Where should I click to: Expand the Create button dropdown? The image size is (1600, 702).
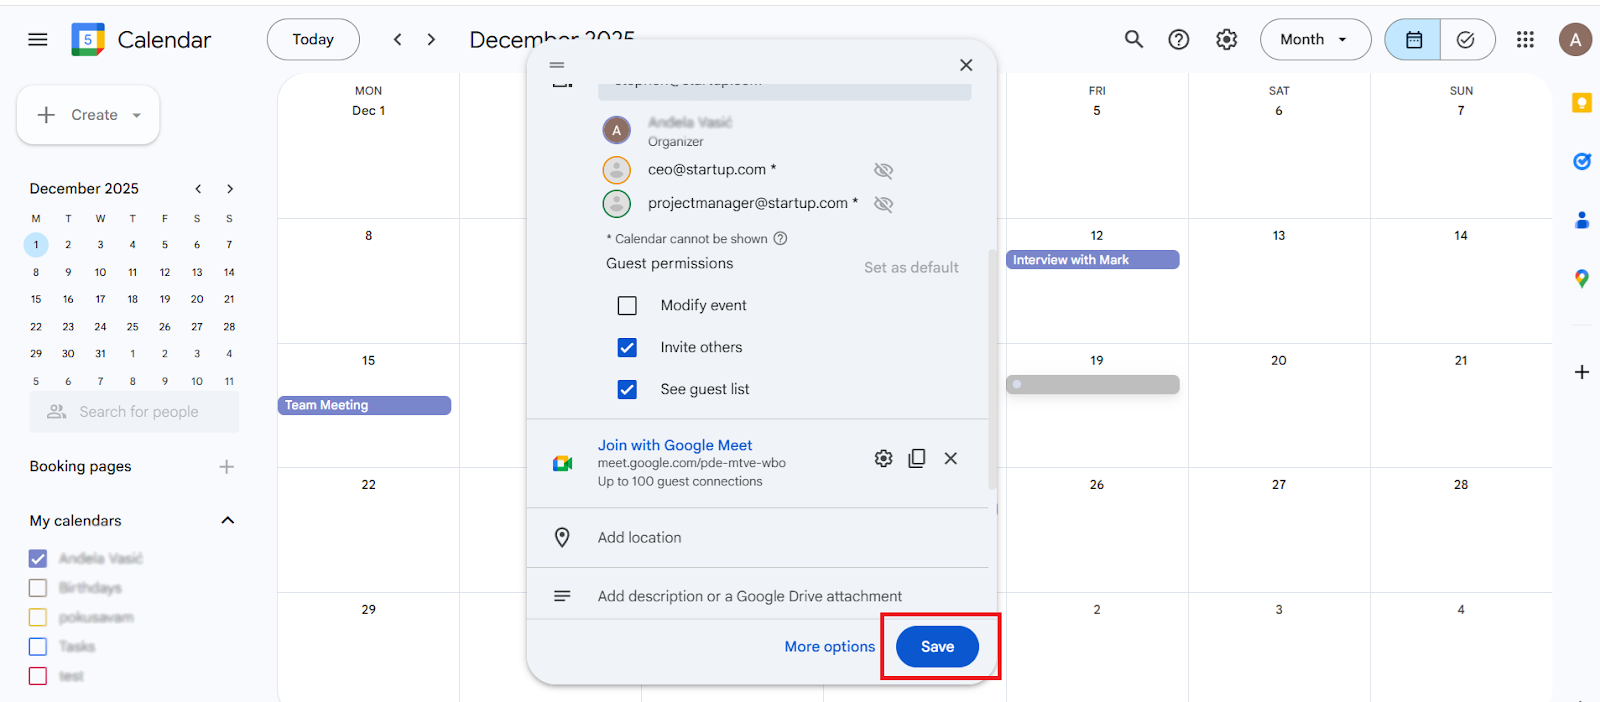[x=137, y=116]
